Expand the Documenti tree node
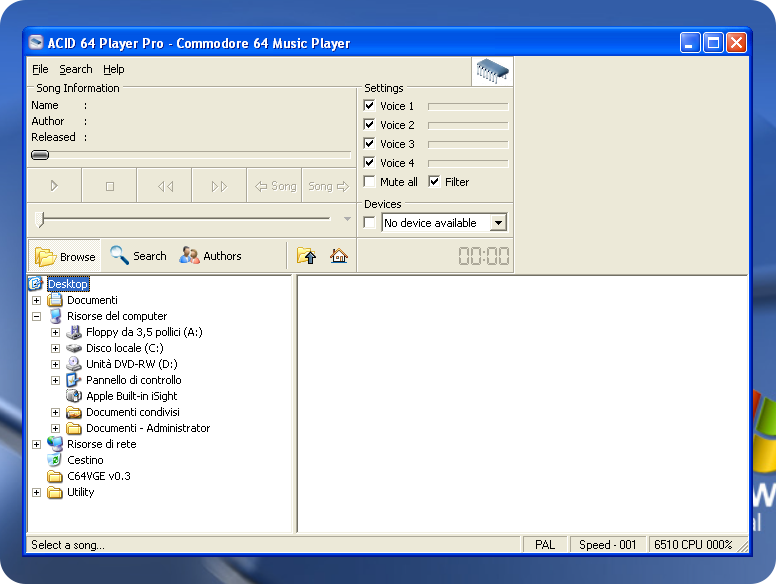The image size is (776, 584). (37, 300)
